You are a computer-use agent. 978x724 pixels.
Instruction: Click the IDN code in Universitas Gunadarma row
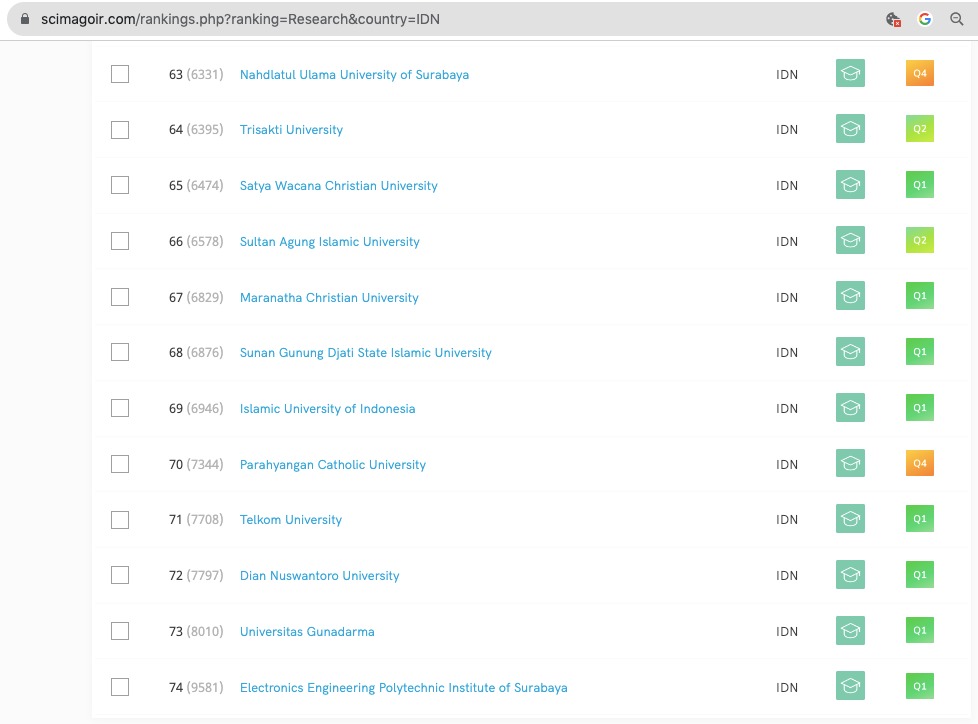[787, 632]
